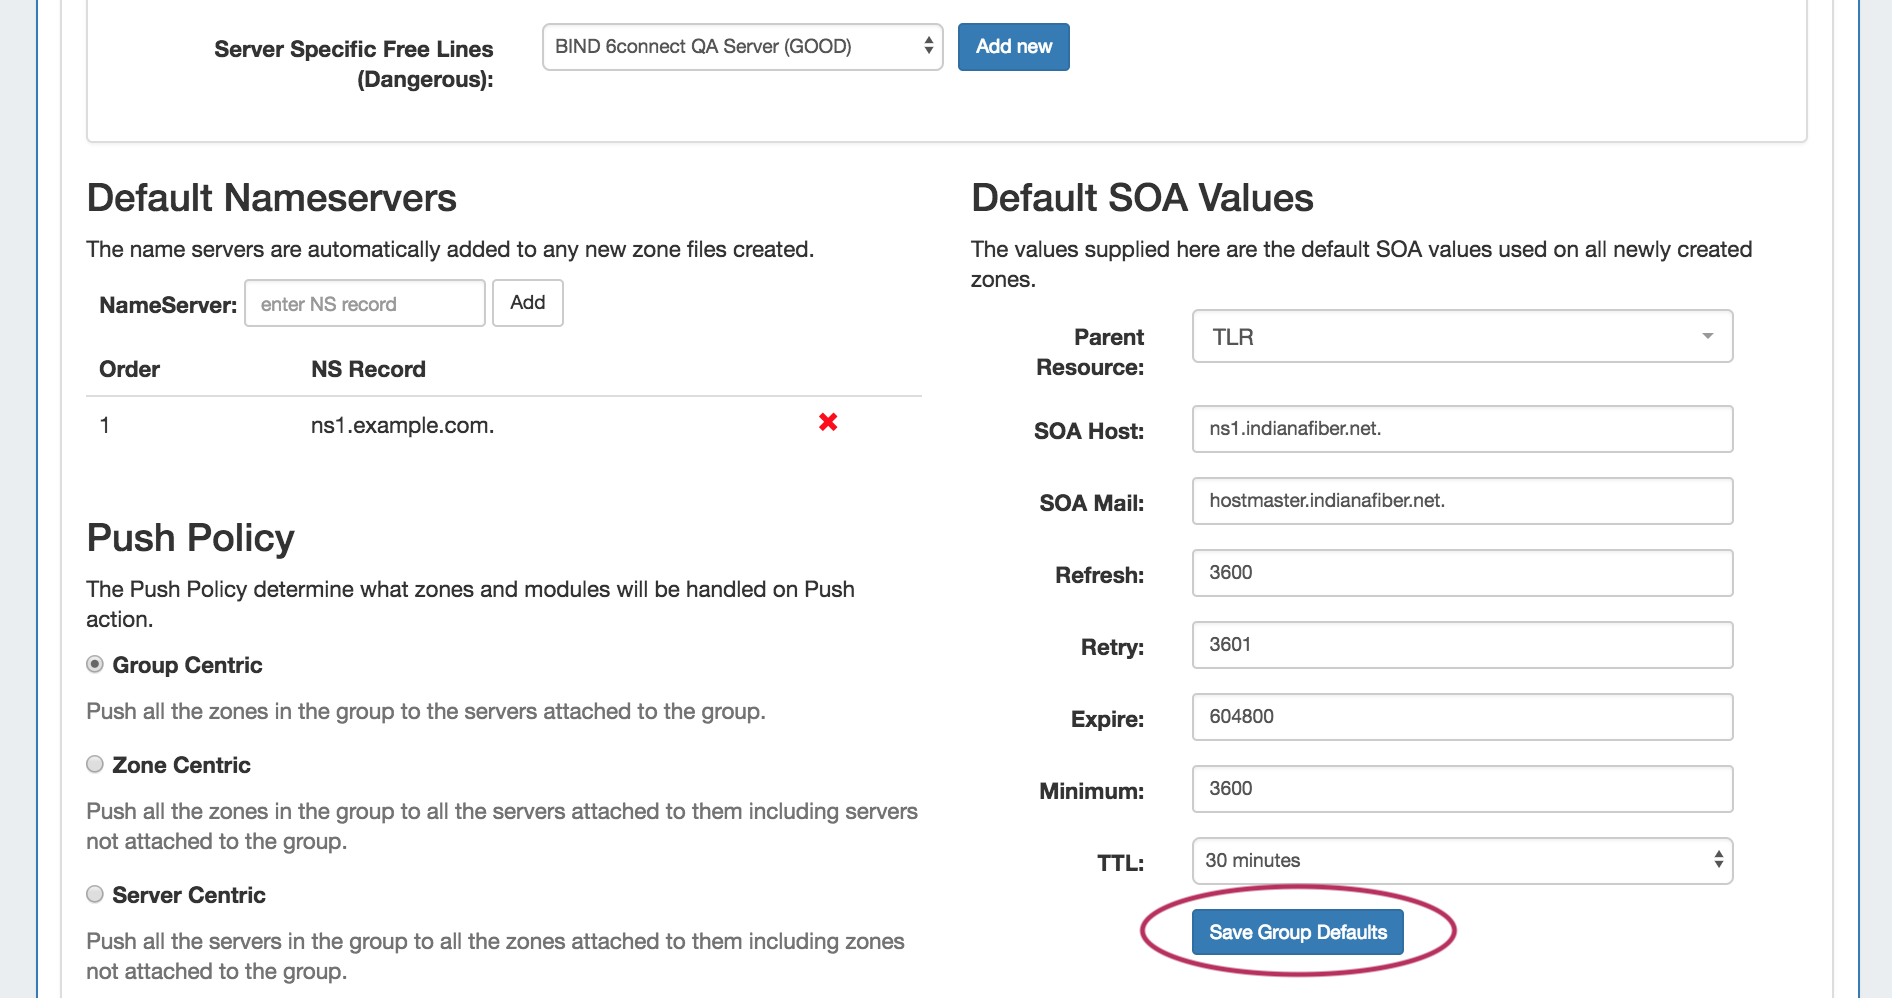Delete the ns1.example.com NS record
1892x998 pixels.
[827, 423]
